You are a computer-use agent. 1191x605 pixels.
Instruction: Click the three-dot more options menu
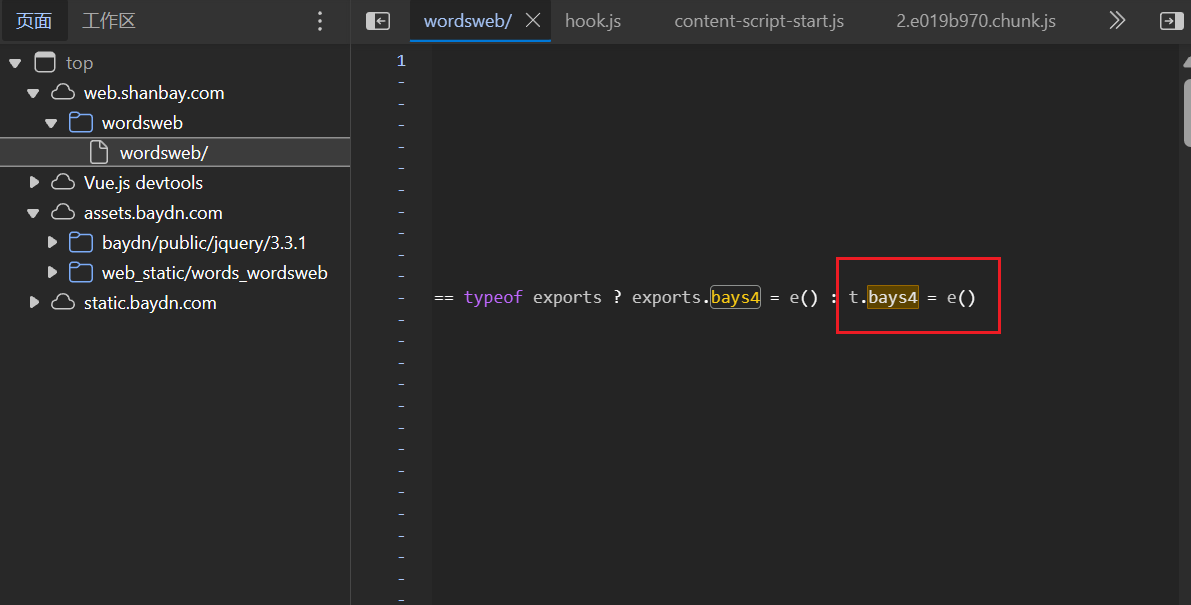pyautogui.click(x=320, y=21)
